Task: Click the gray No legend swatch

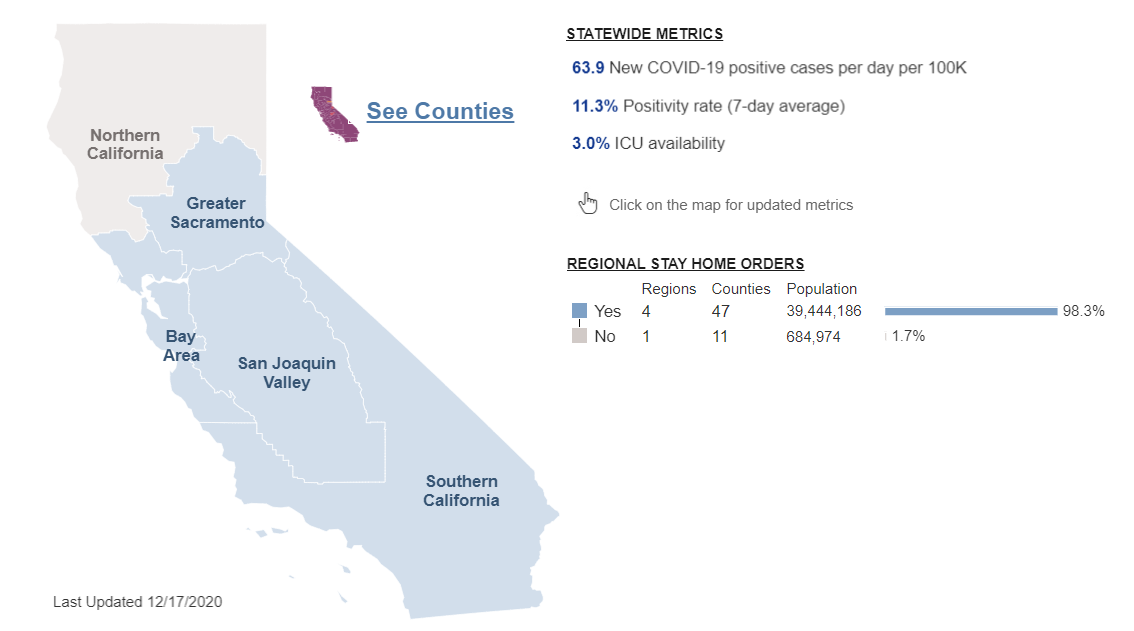Action: [579, 336]
